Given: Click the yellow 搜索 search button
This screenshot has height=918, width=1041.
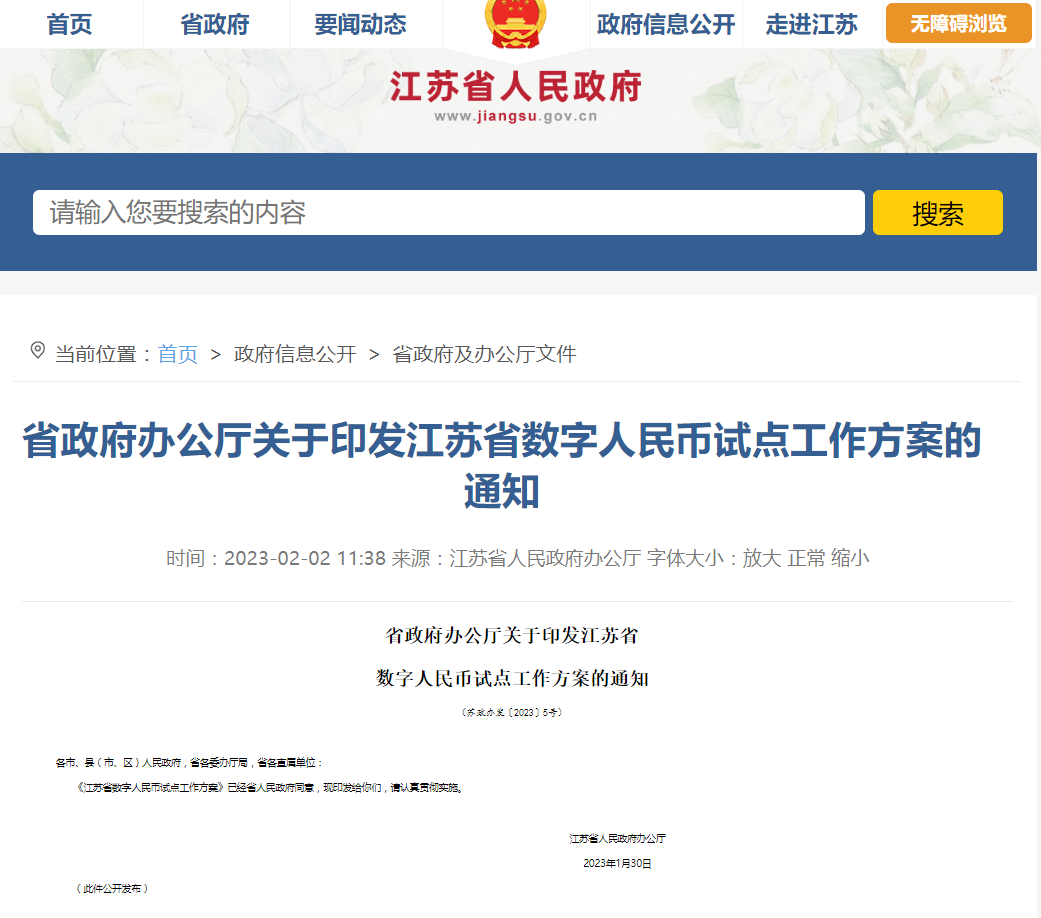Looking at the screenshot, I should (936, 212).
